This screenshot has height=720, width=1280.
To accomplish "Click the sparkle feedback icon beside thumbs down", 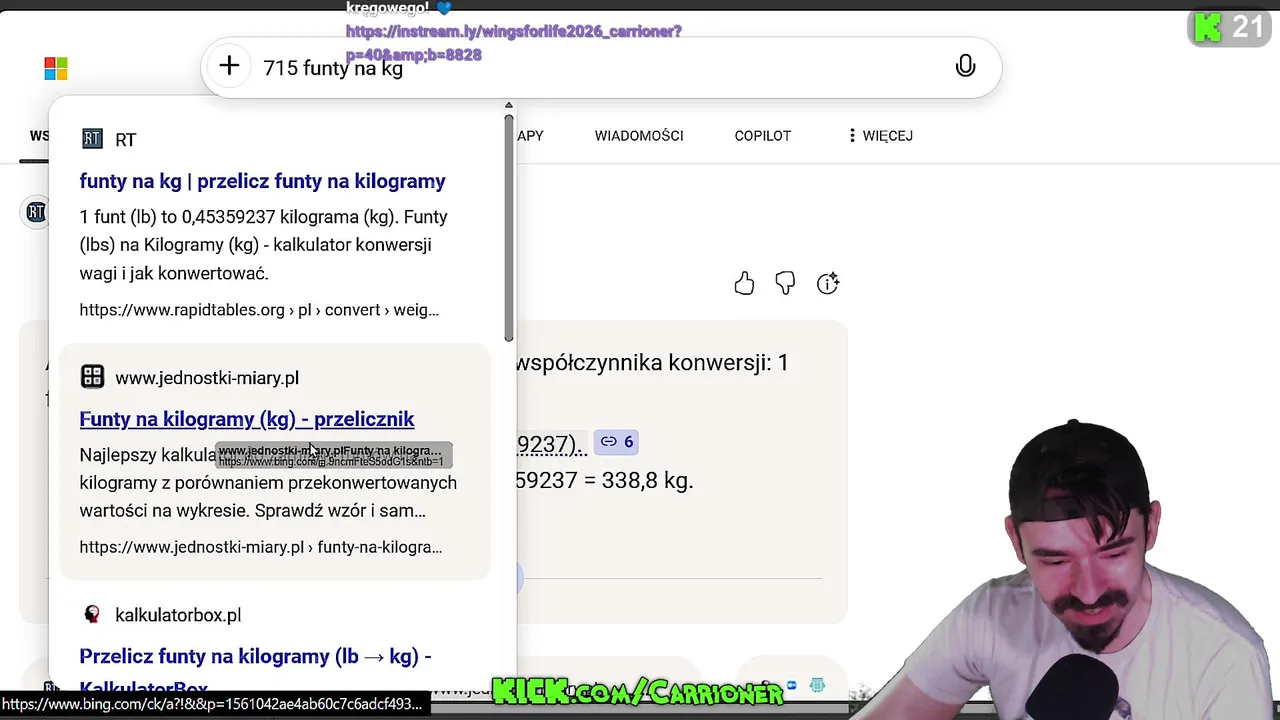I will (x=828, y=284).
